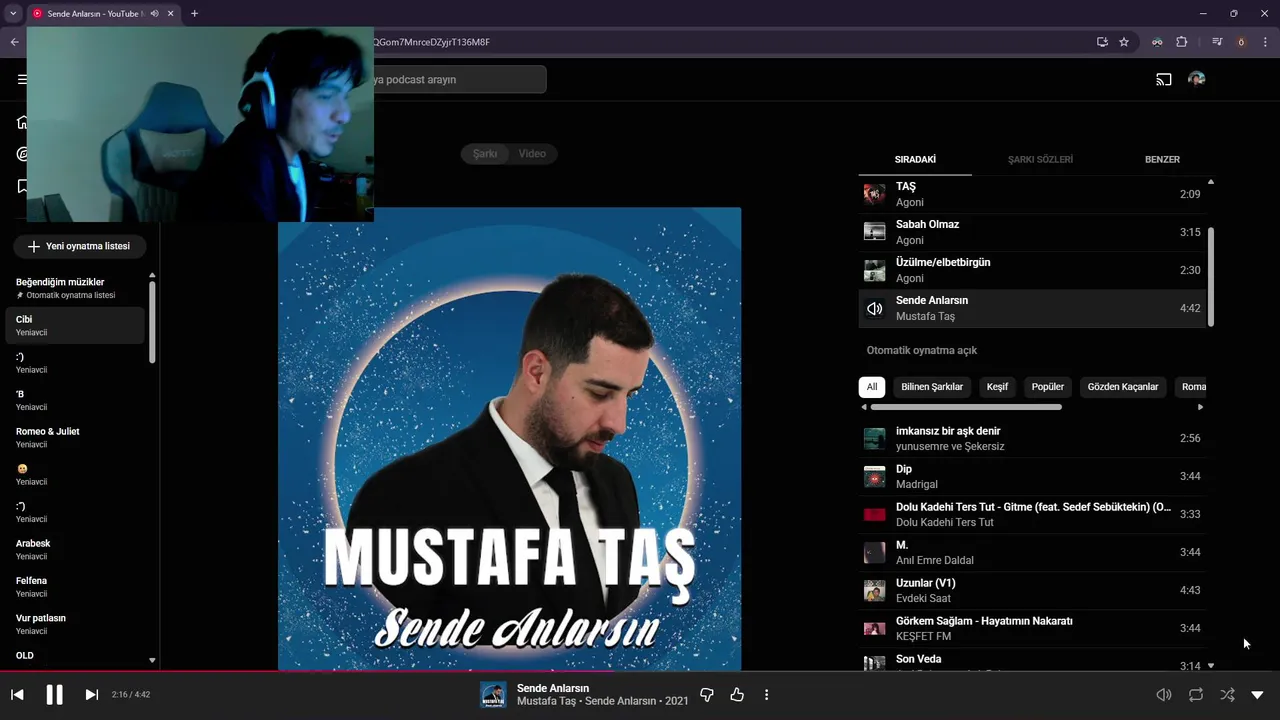The image size is (1280, 720).
Task: Open the ŞARKI SÖZLERİ tab
Action: tap(1040, 159)
